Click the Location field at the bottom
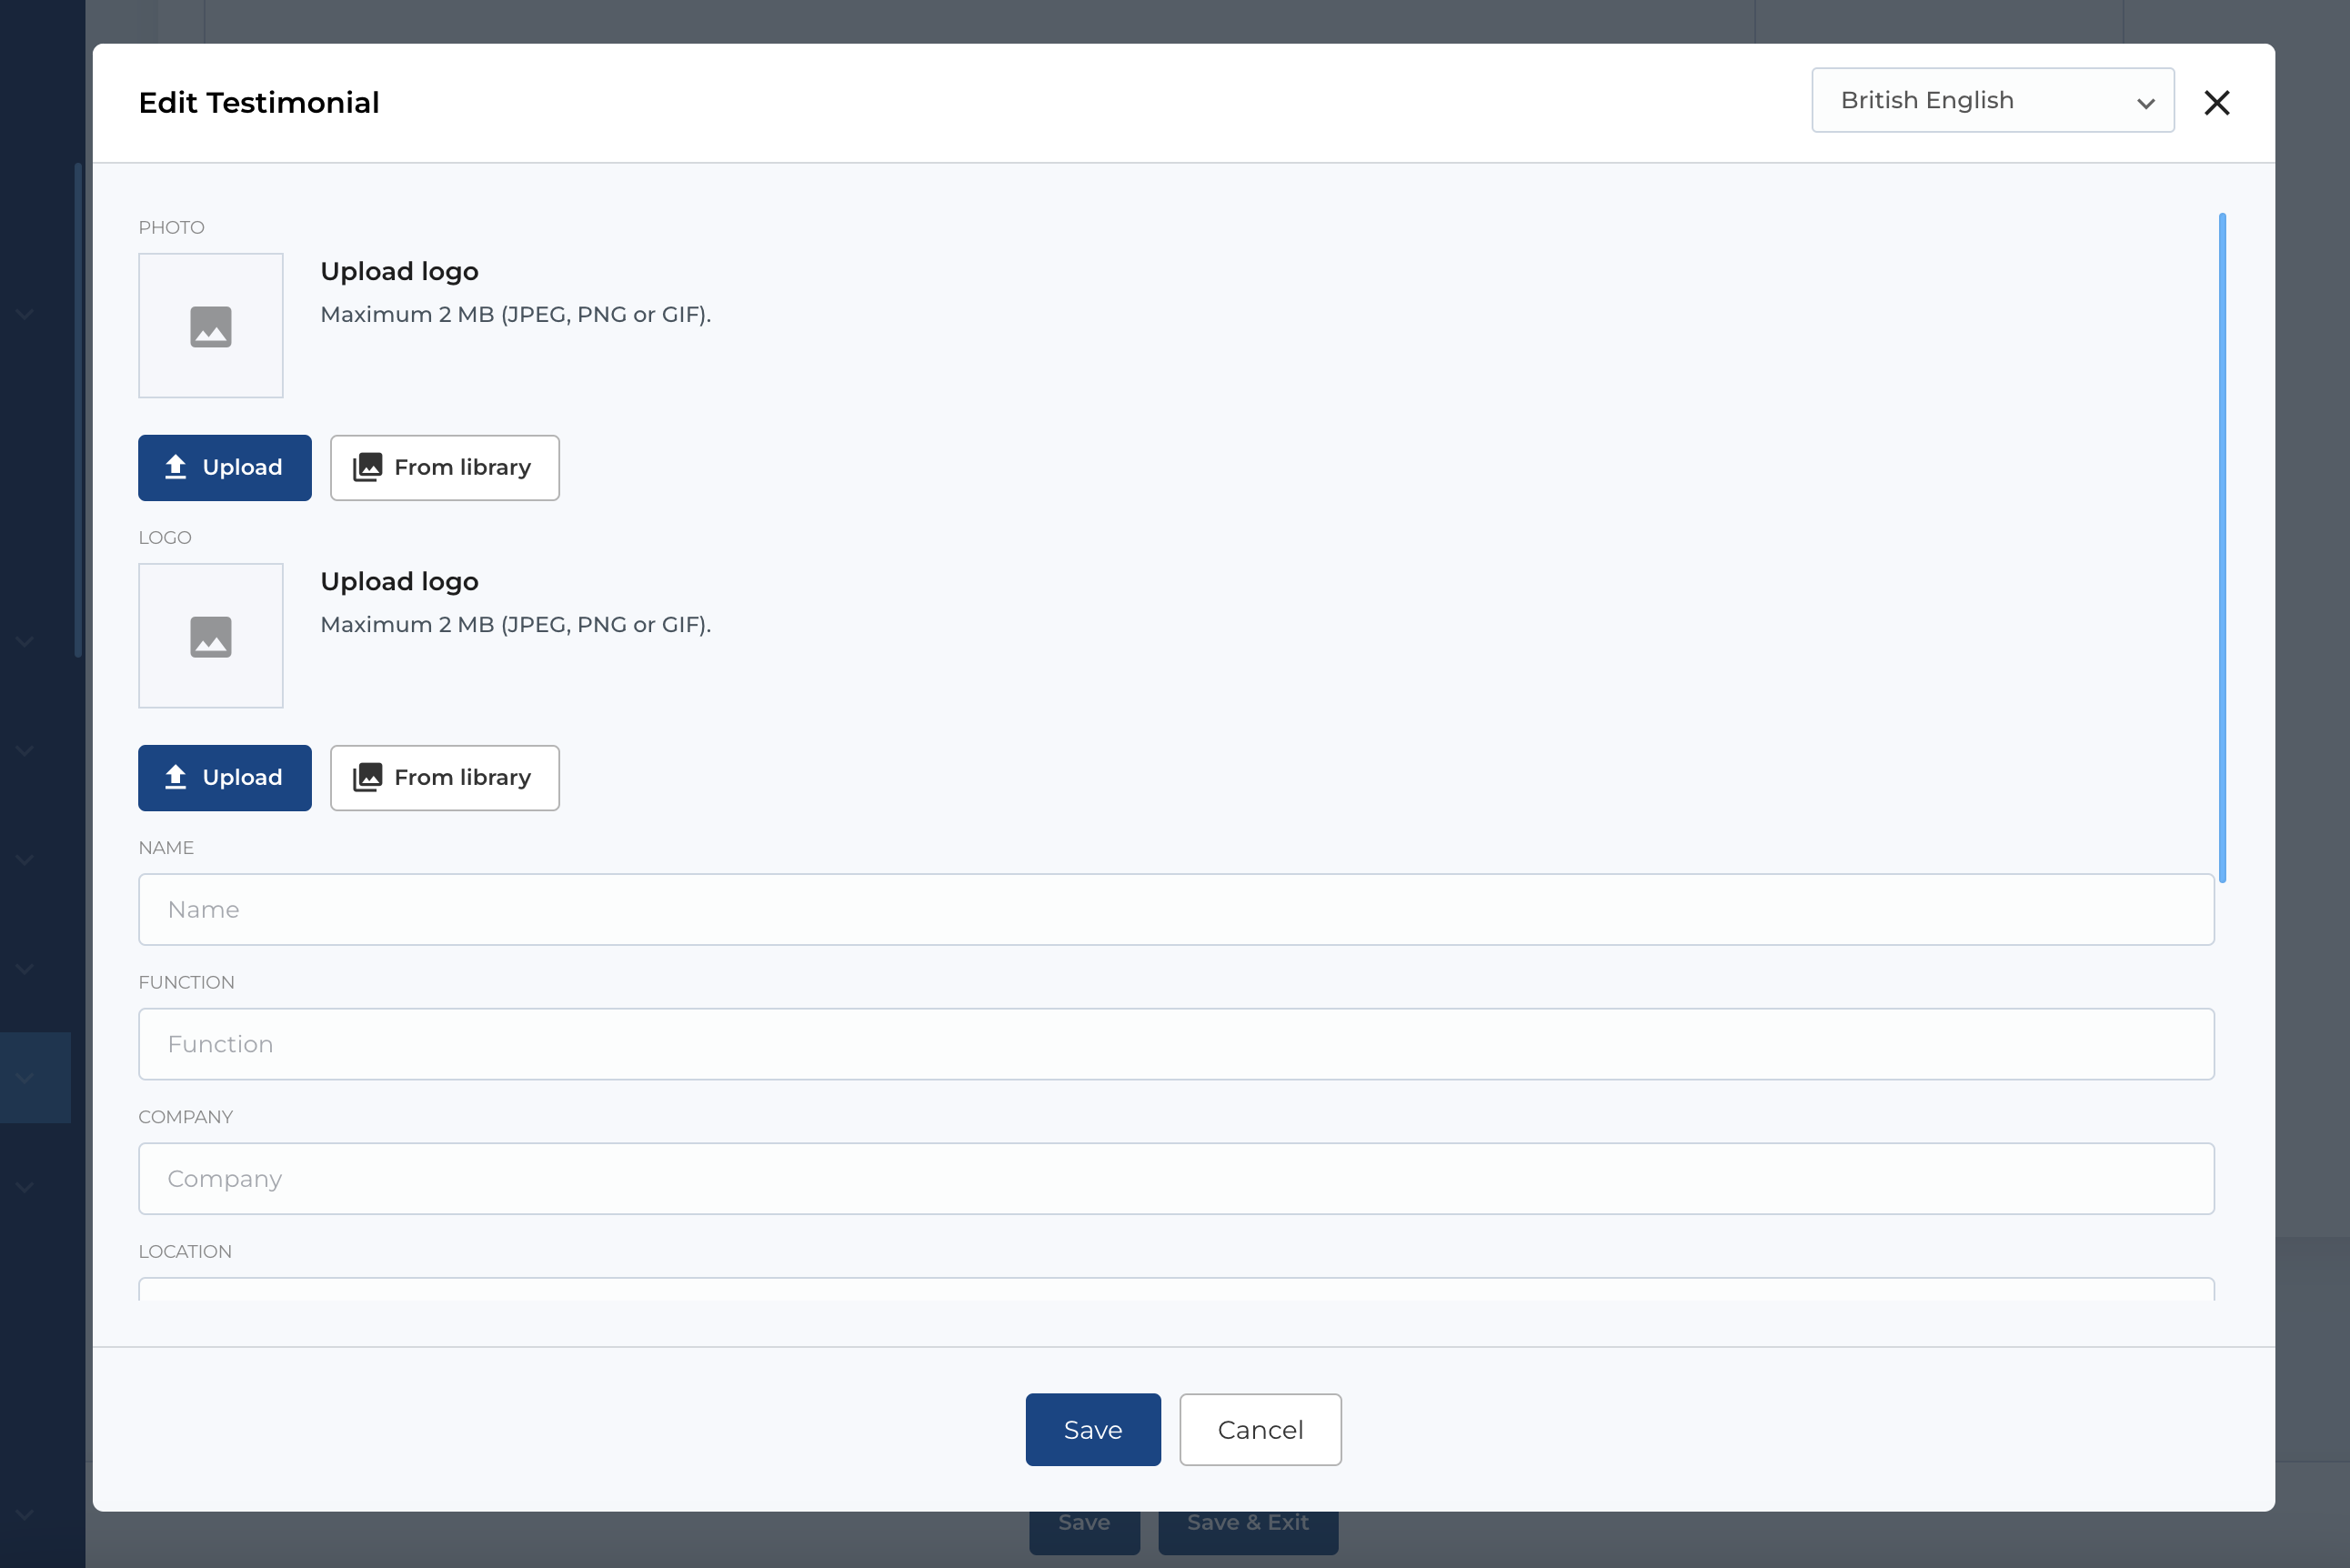This screenshot has height=1568, width=2350. (x=1175, y=1289)
